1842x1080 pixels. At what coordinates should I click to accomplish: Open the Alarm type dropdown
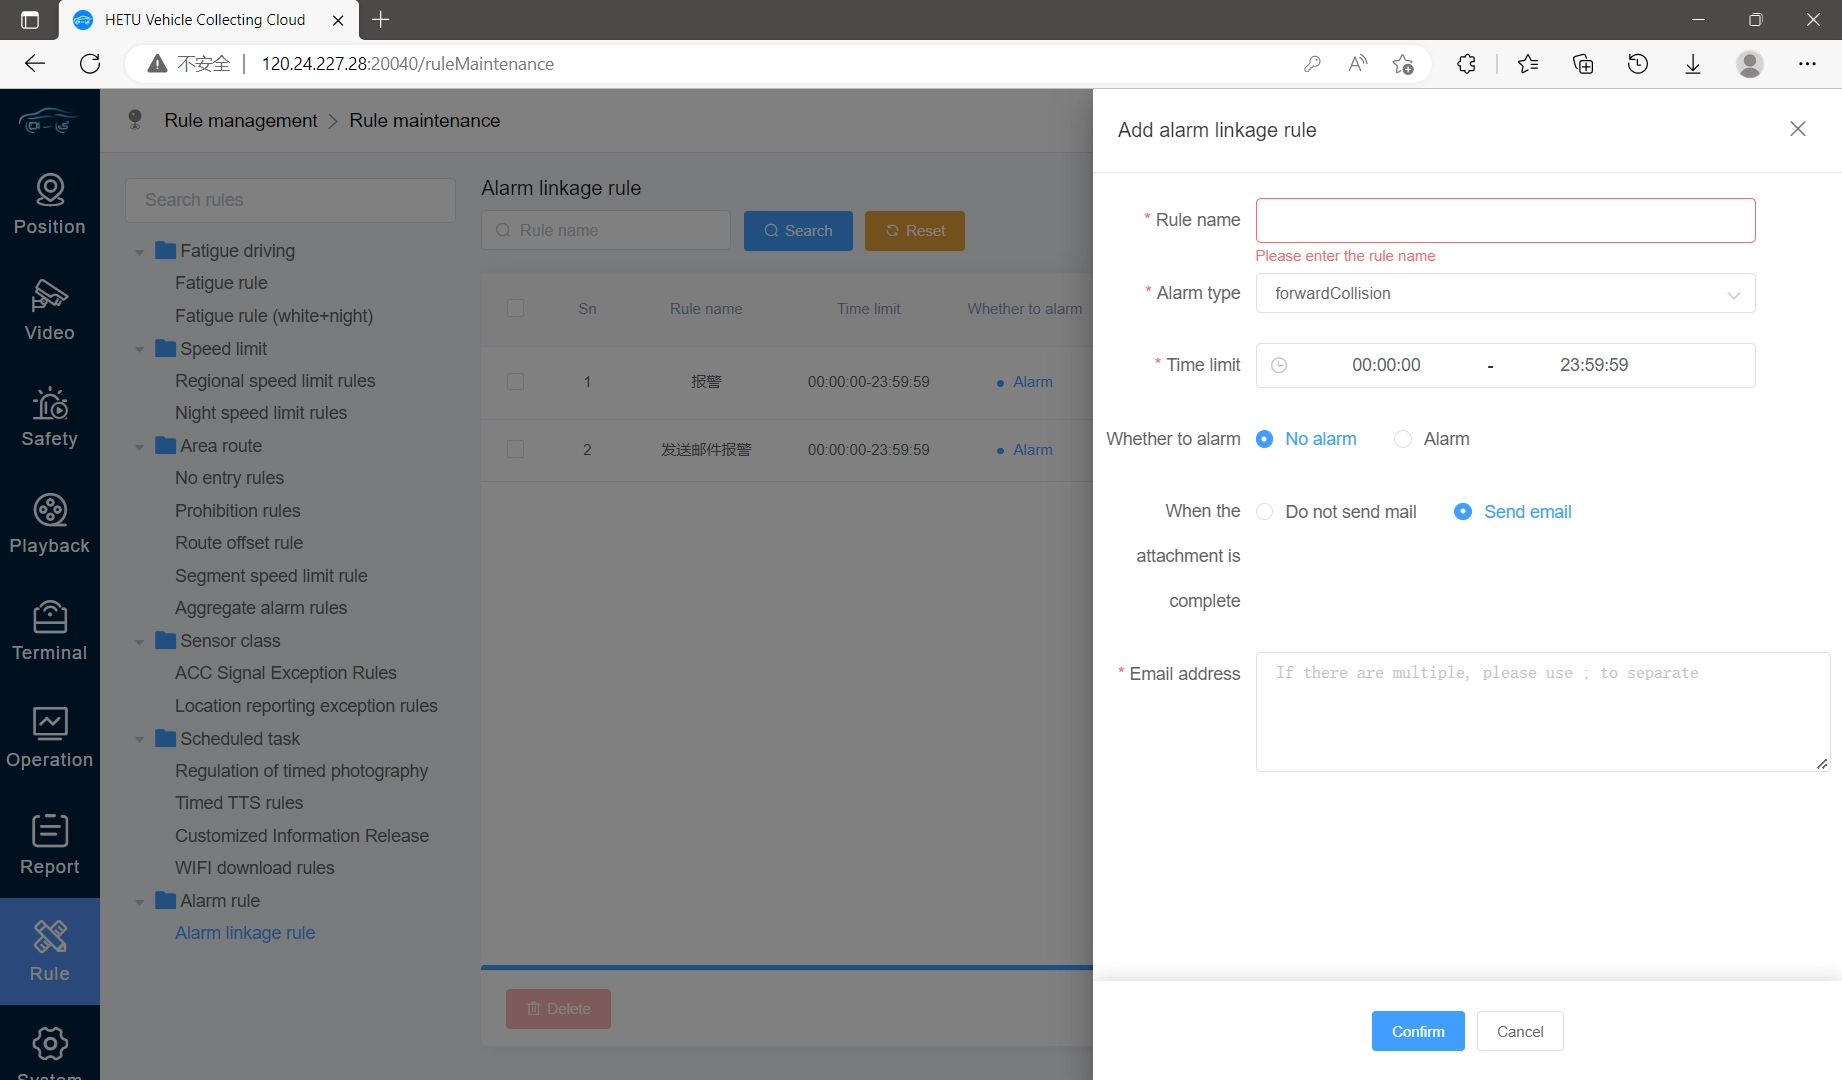(1505, 293)
